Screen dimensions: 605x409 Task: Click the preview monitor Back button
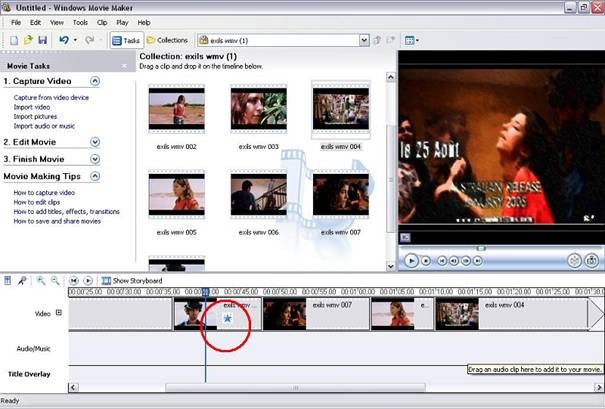[442, 261]
